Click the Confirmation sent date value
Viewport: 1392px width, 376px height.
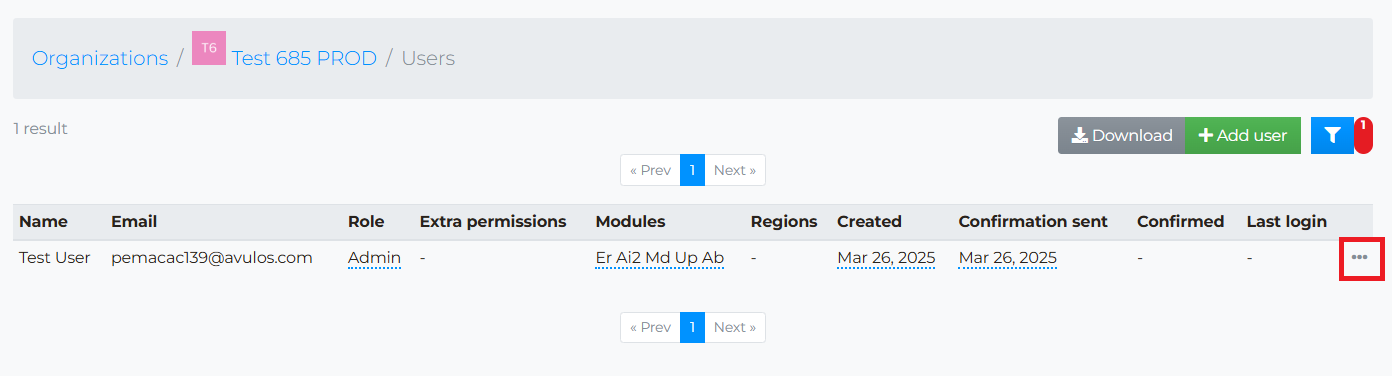click(1008, 258)
